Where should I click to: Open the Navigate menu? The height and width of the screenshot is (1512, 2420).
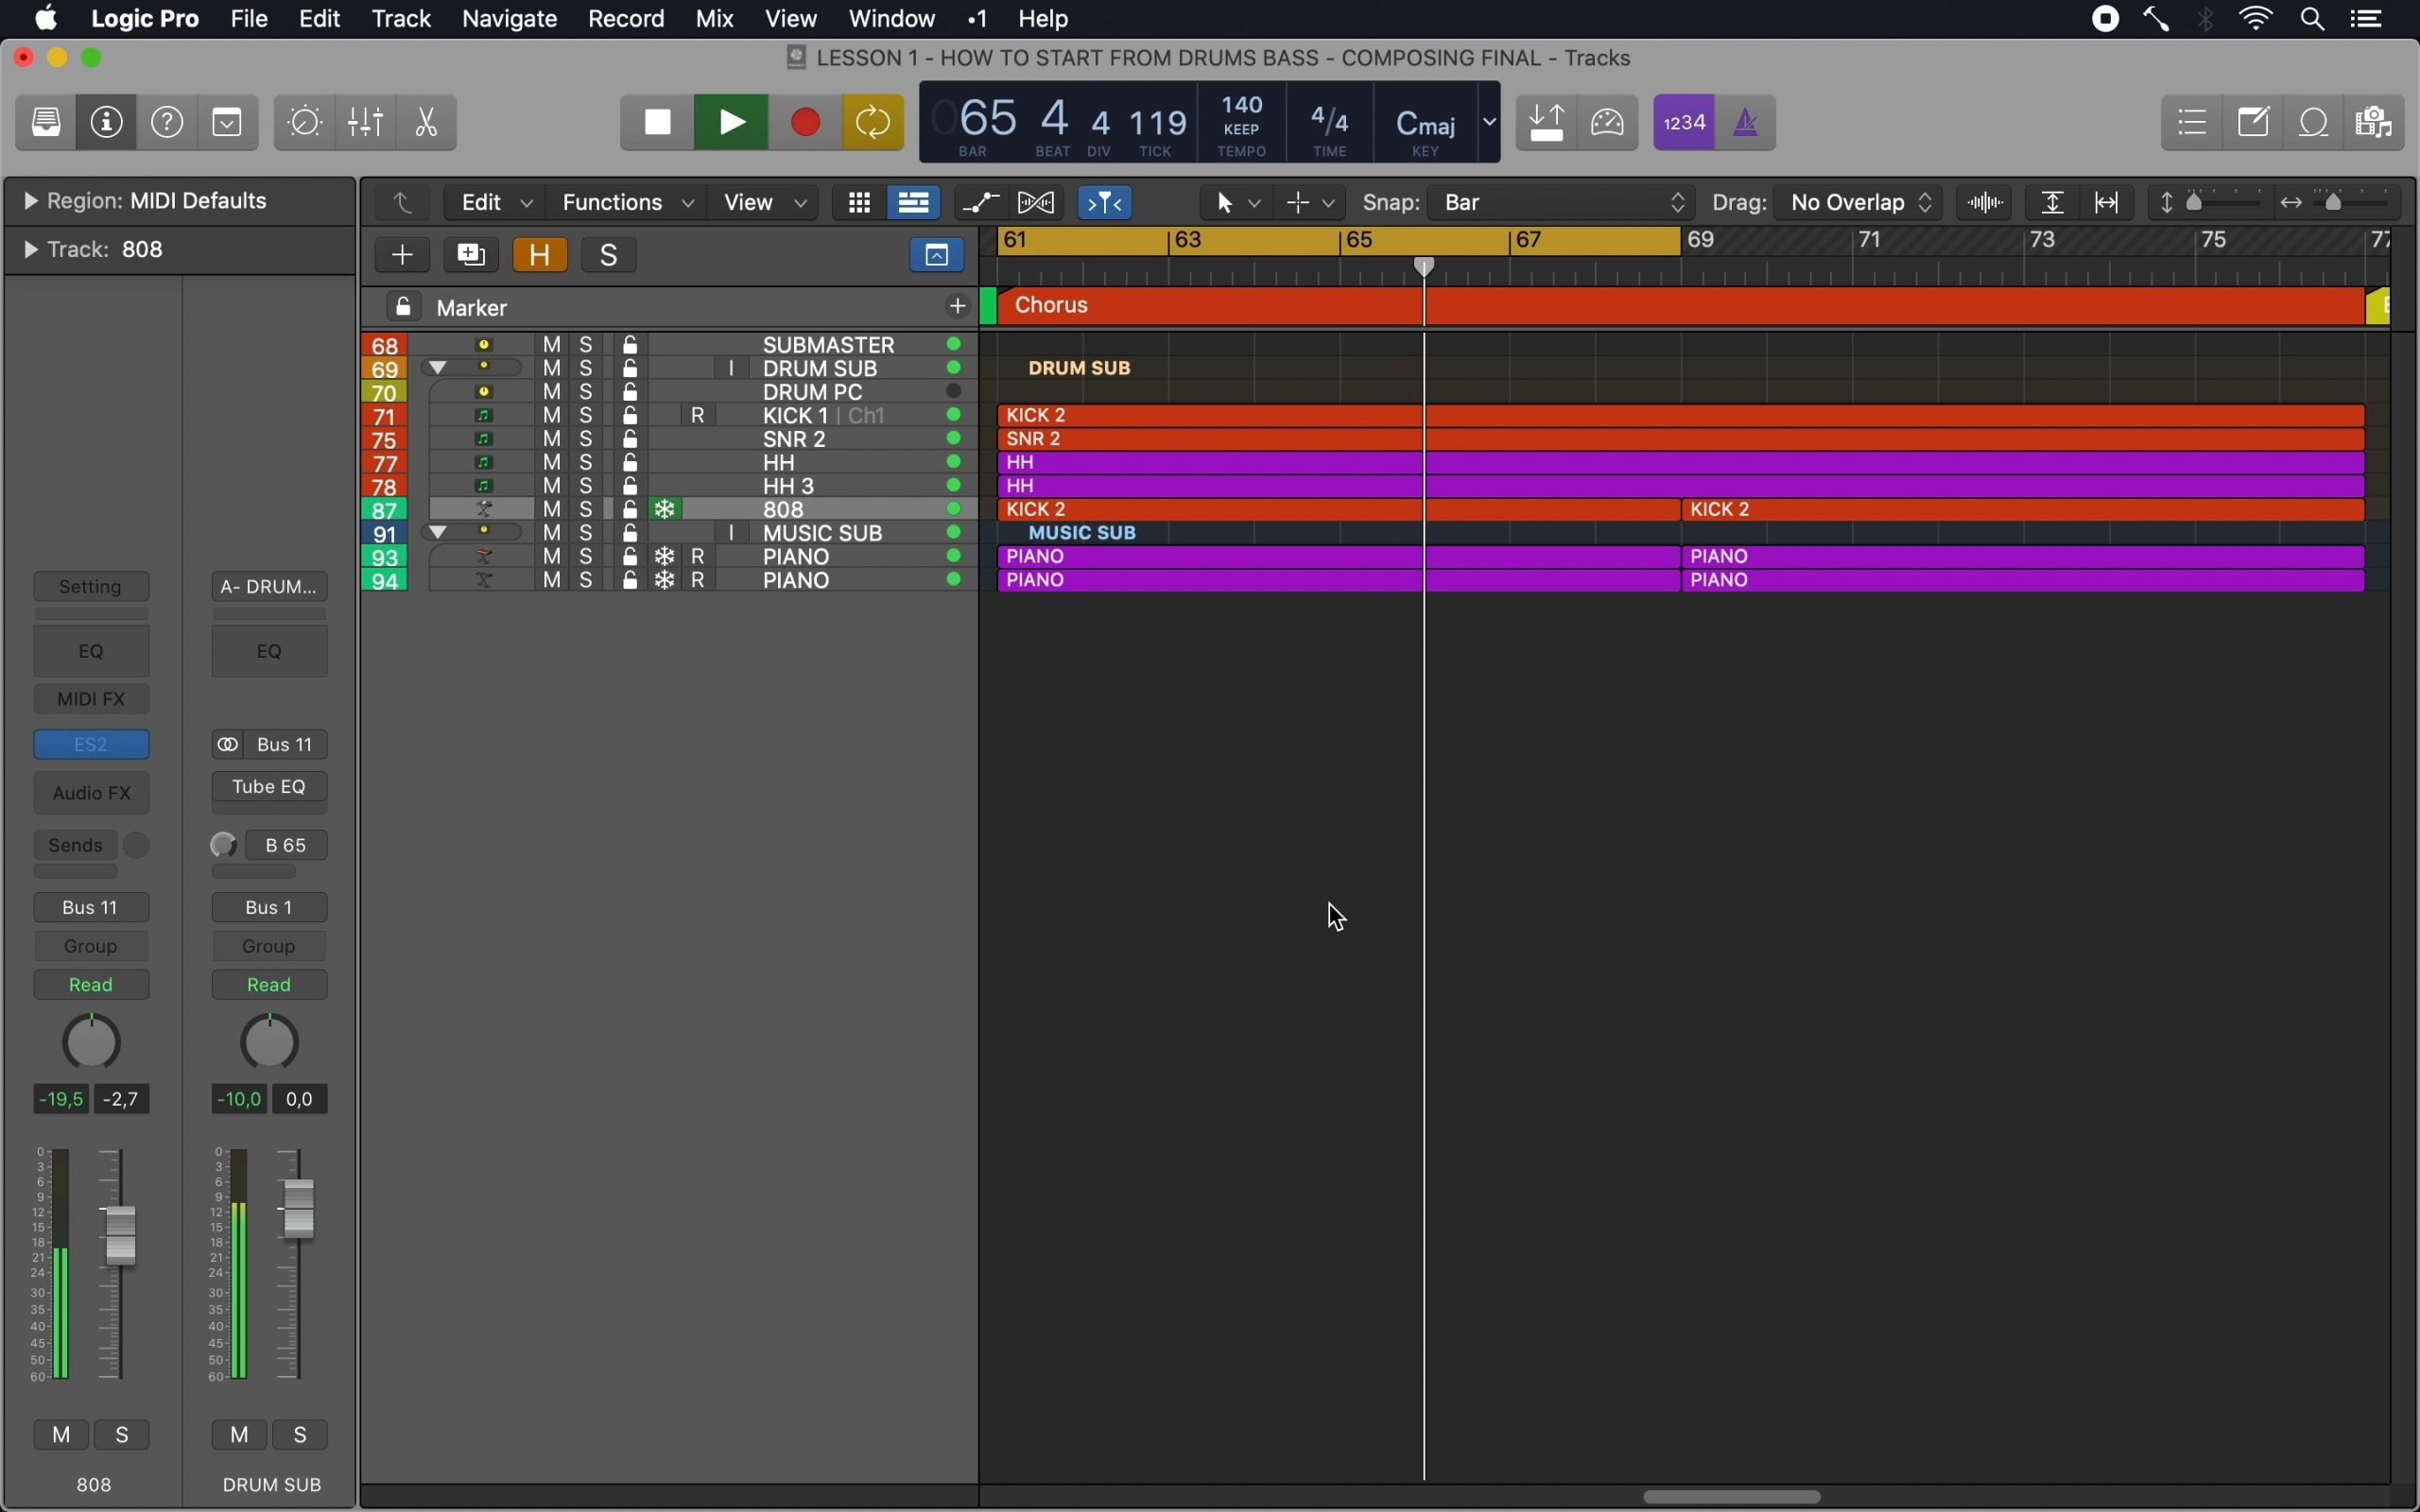point(510,19)
